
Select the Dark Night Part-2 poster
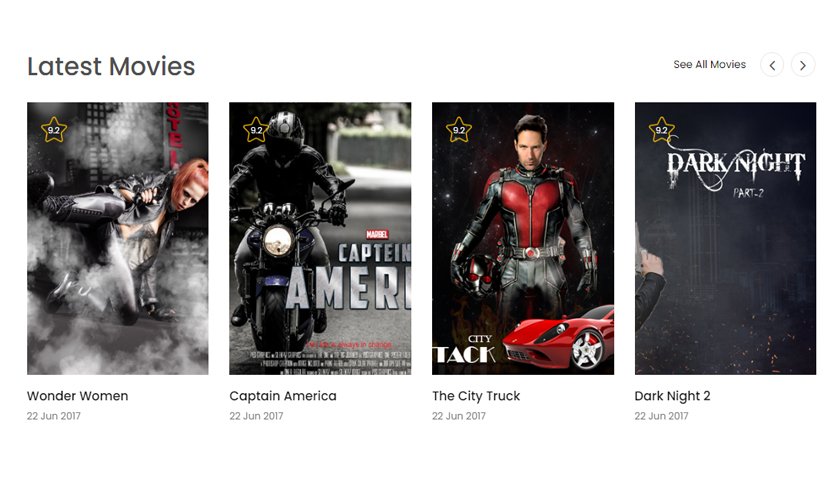[x=725, y=238]
